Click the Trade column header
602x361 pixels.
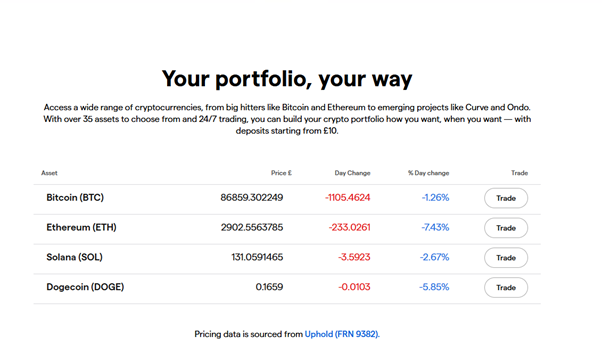[x=519, y=173]
